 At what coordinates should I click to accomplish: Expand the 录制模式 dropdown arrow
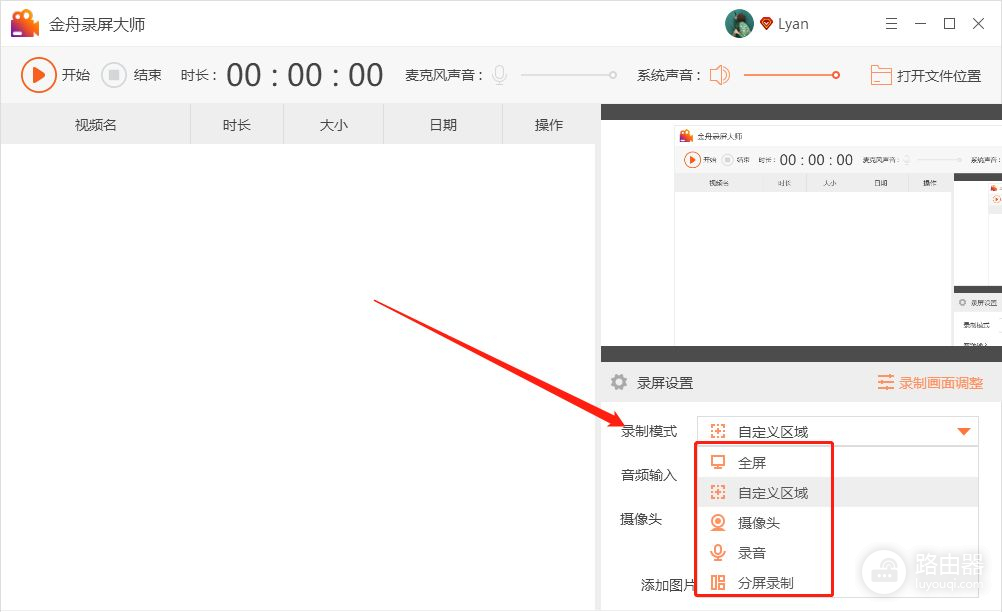[964, 432]
